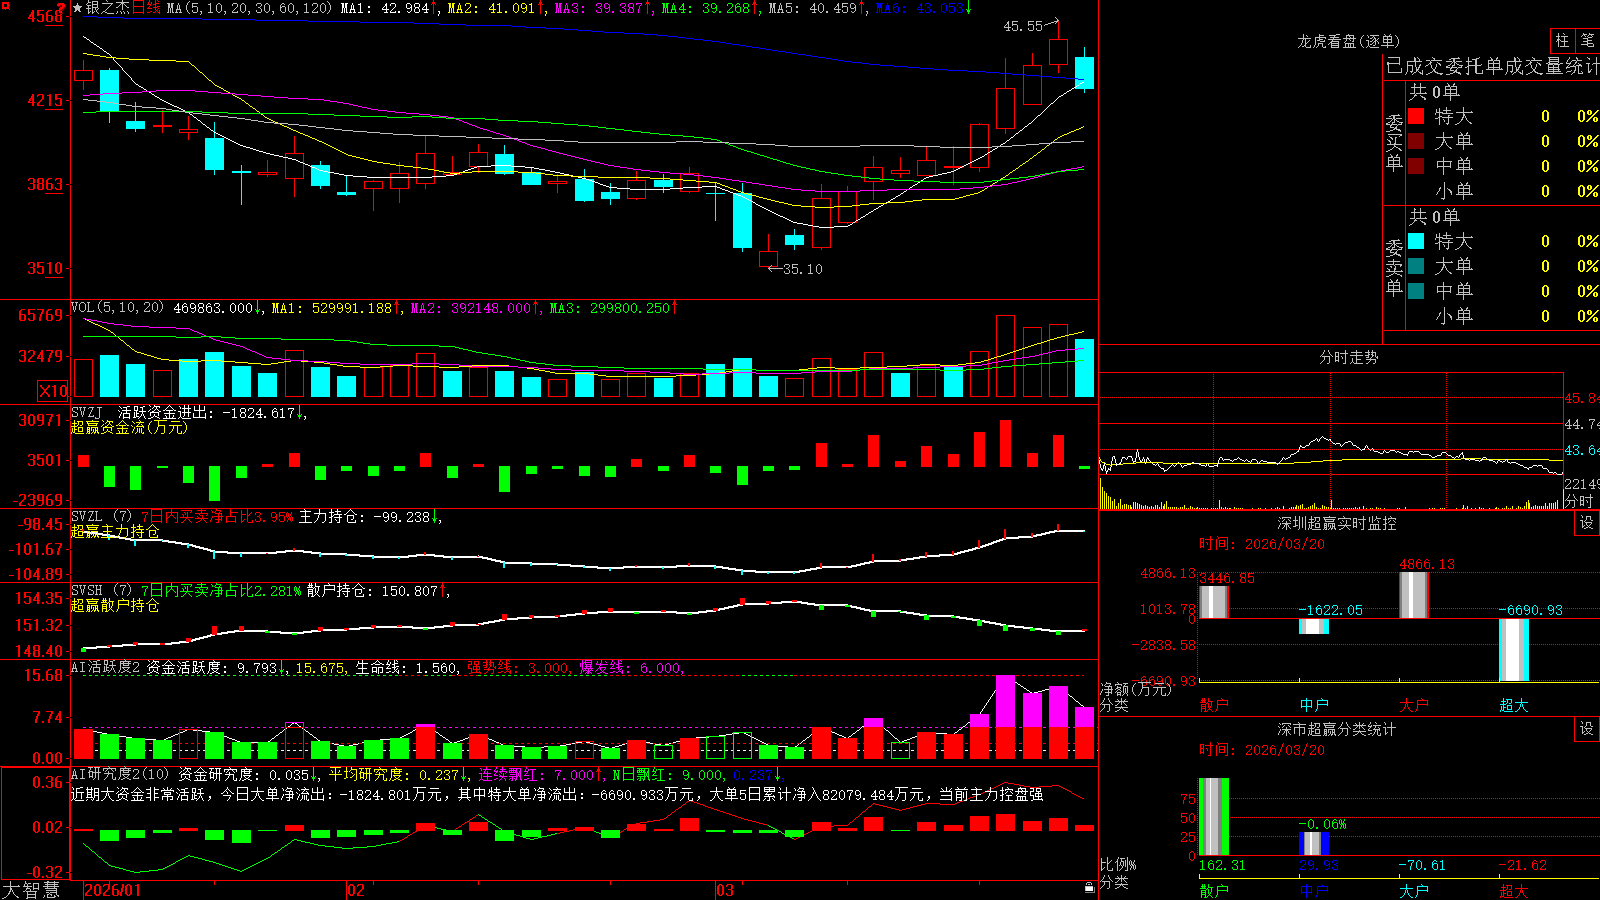Switch 龙虎看盘 to 柱 bar view
The width and height of the screenshot is (1600, 900).
[1562, 40]
